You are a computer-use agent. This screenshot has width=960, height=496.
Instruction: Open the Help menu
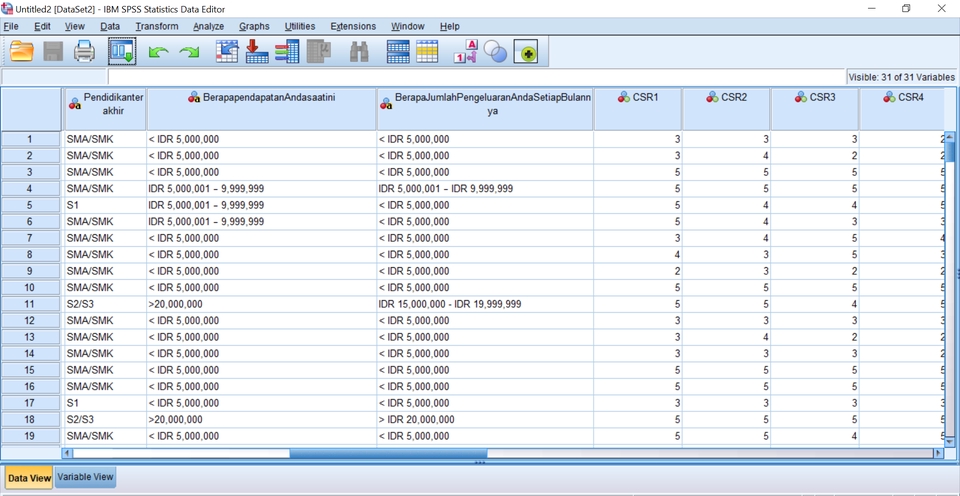tap(449, 26)
